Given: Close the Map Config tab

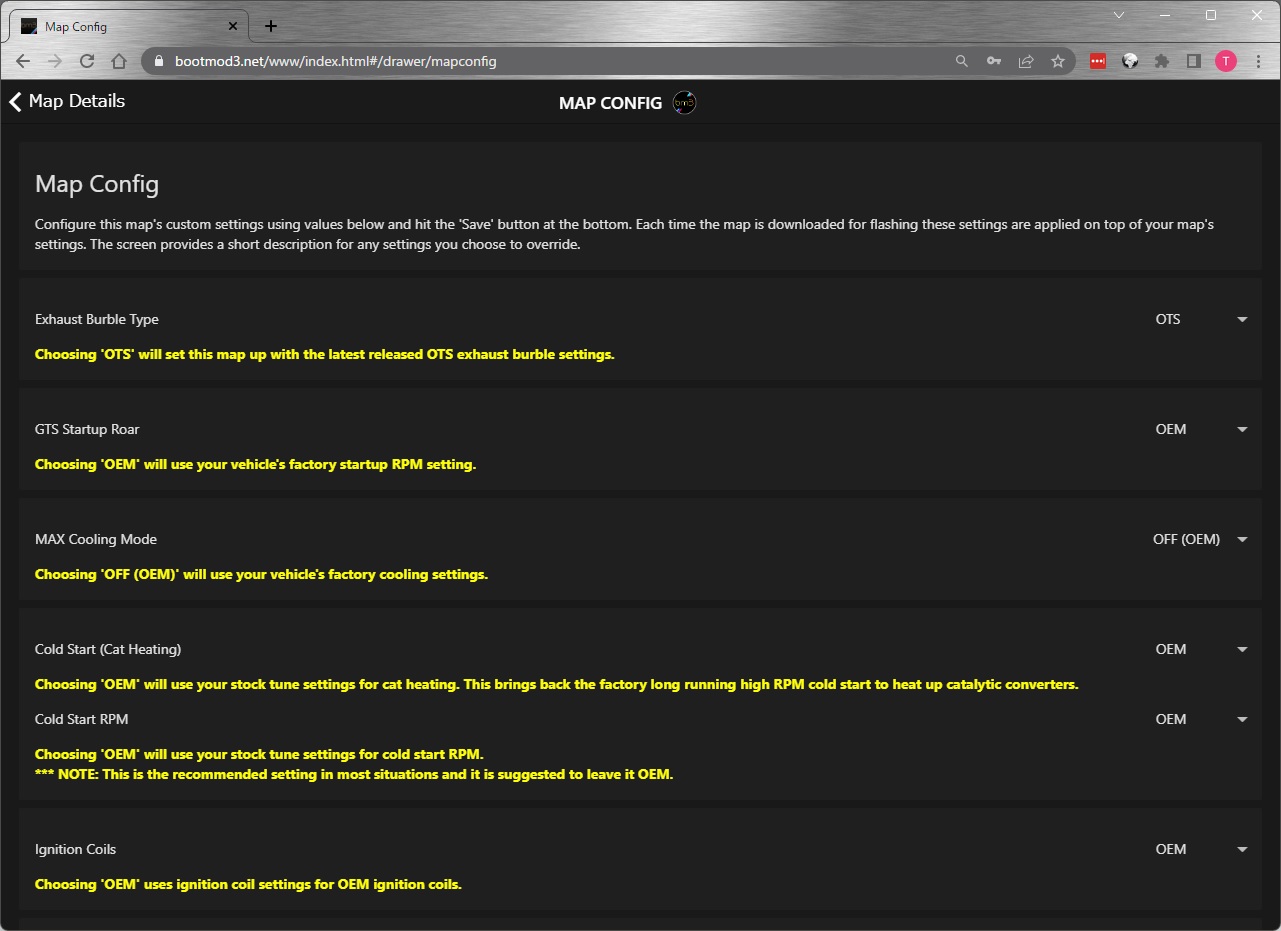Looking at the screenshot, I should [233, 26].
